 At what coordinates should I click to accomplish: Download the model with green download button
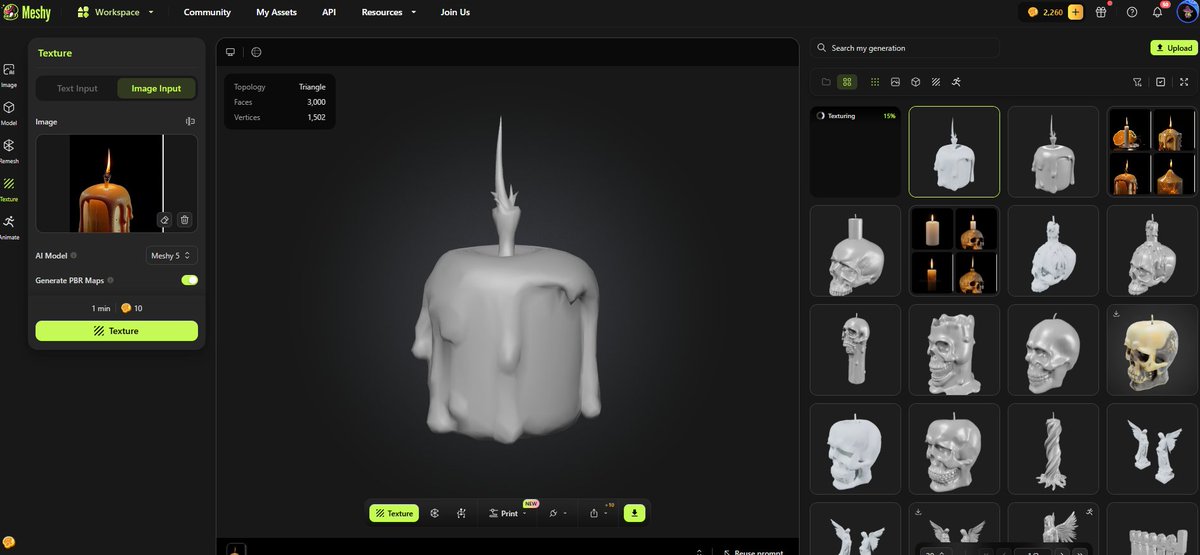[634, 513]
